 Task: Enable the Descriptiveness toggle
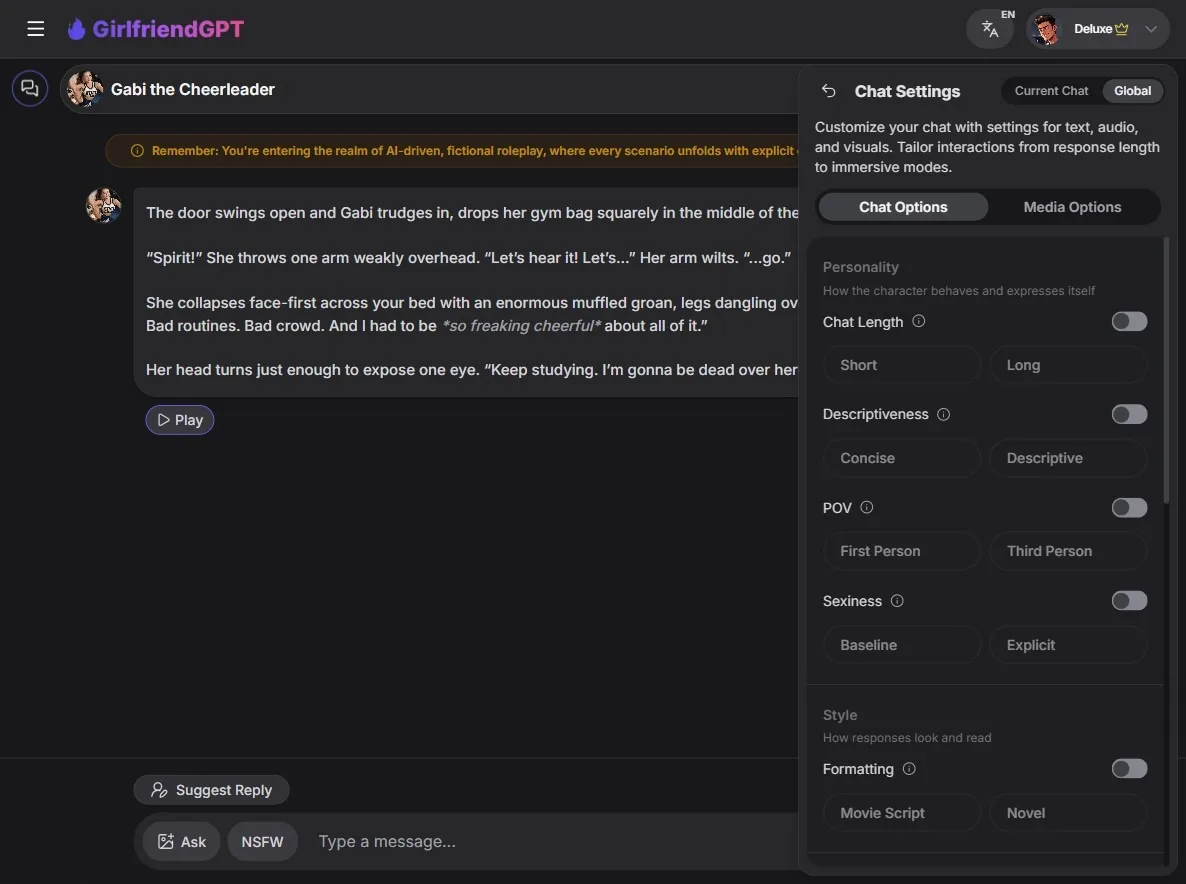coord(1129,414)
